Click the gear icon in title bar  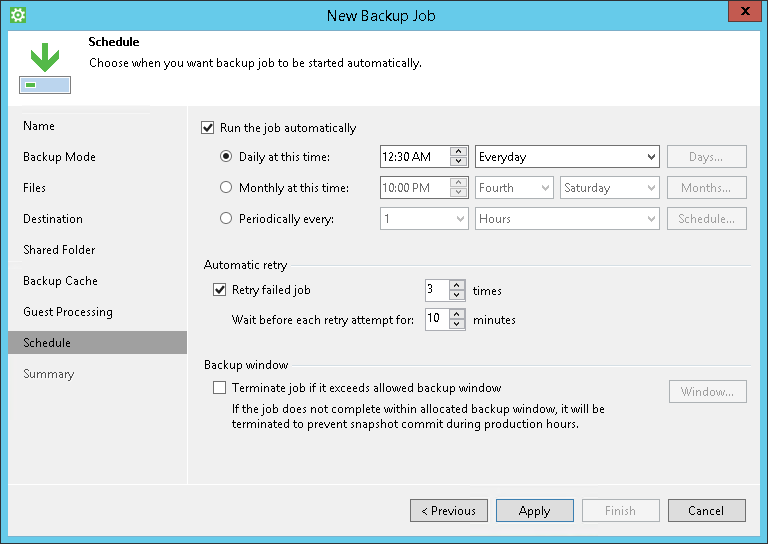pos(18,15)
